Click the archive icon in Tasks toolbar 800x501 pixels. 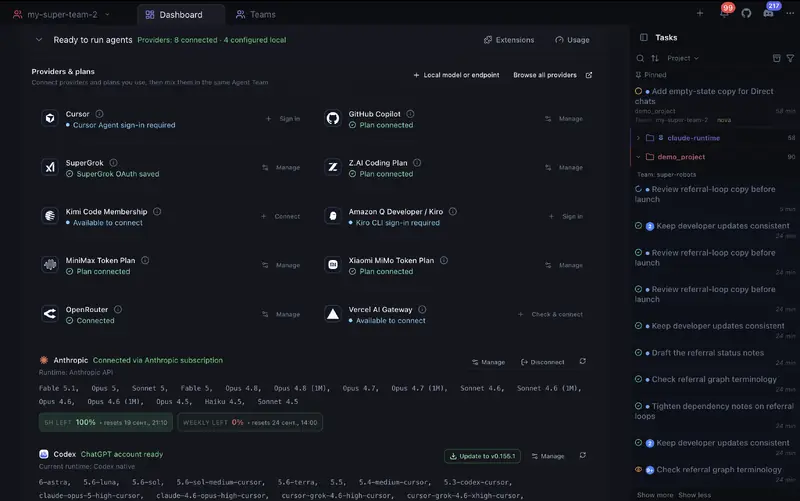pos(777,58)
